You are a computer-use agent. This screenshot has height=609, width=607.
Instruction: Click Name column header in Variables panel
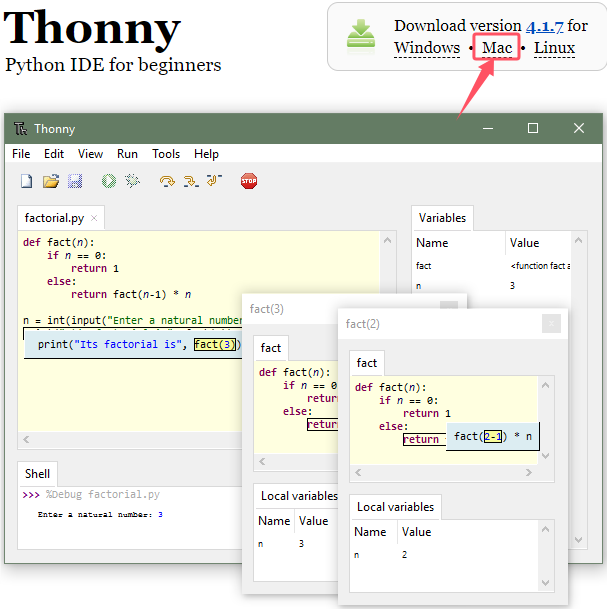459,243
